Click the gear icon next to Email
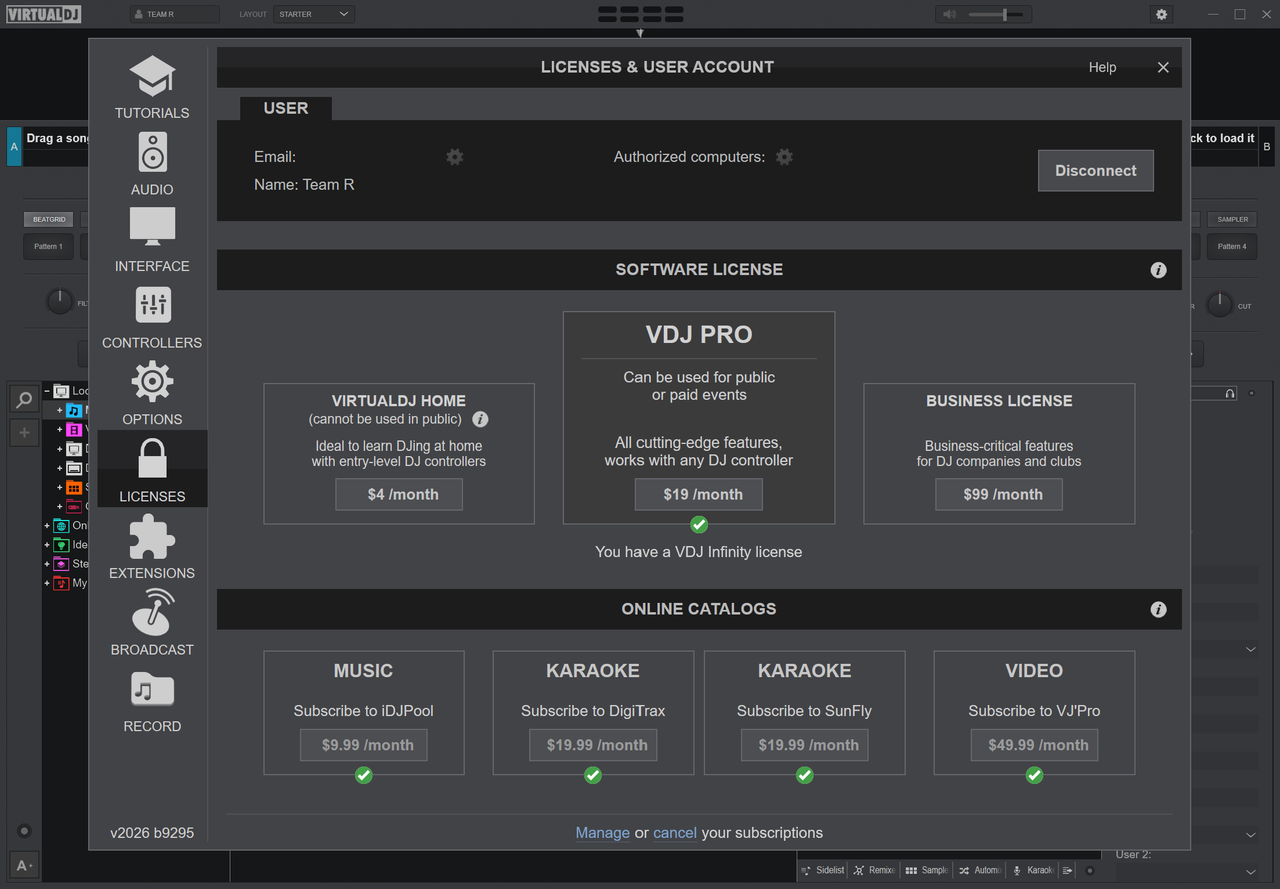 (455, 157)
